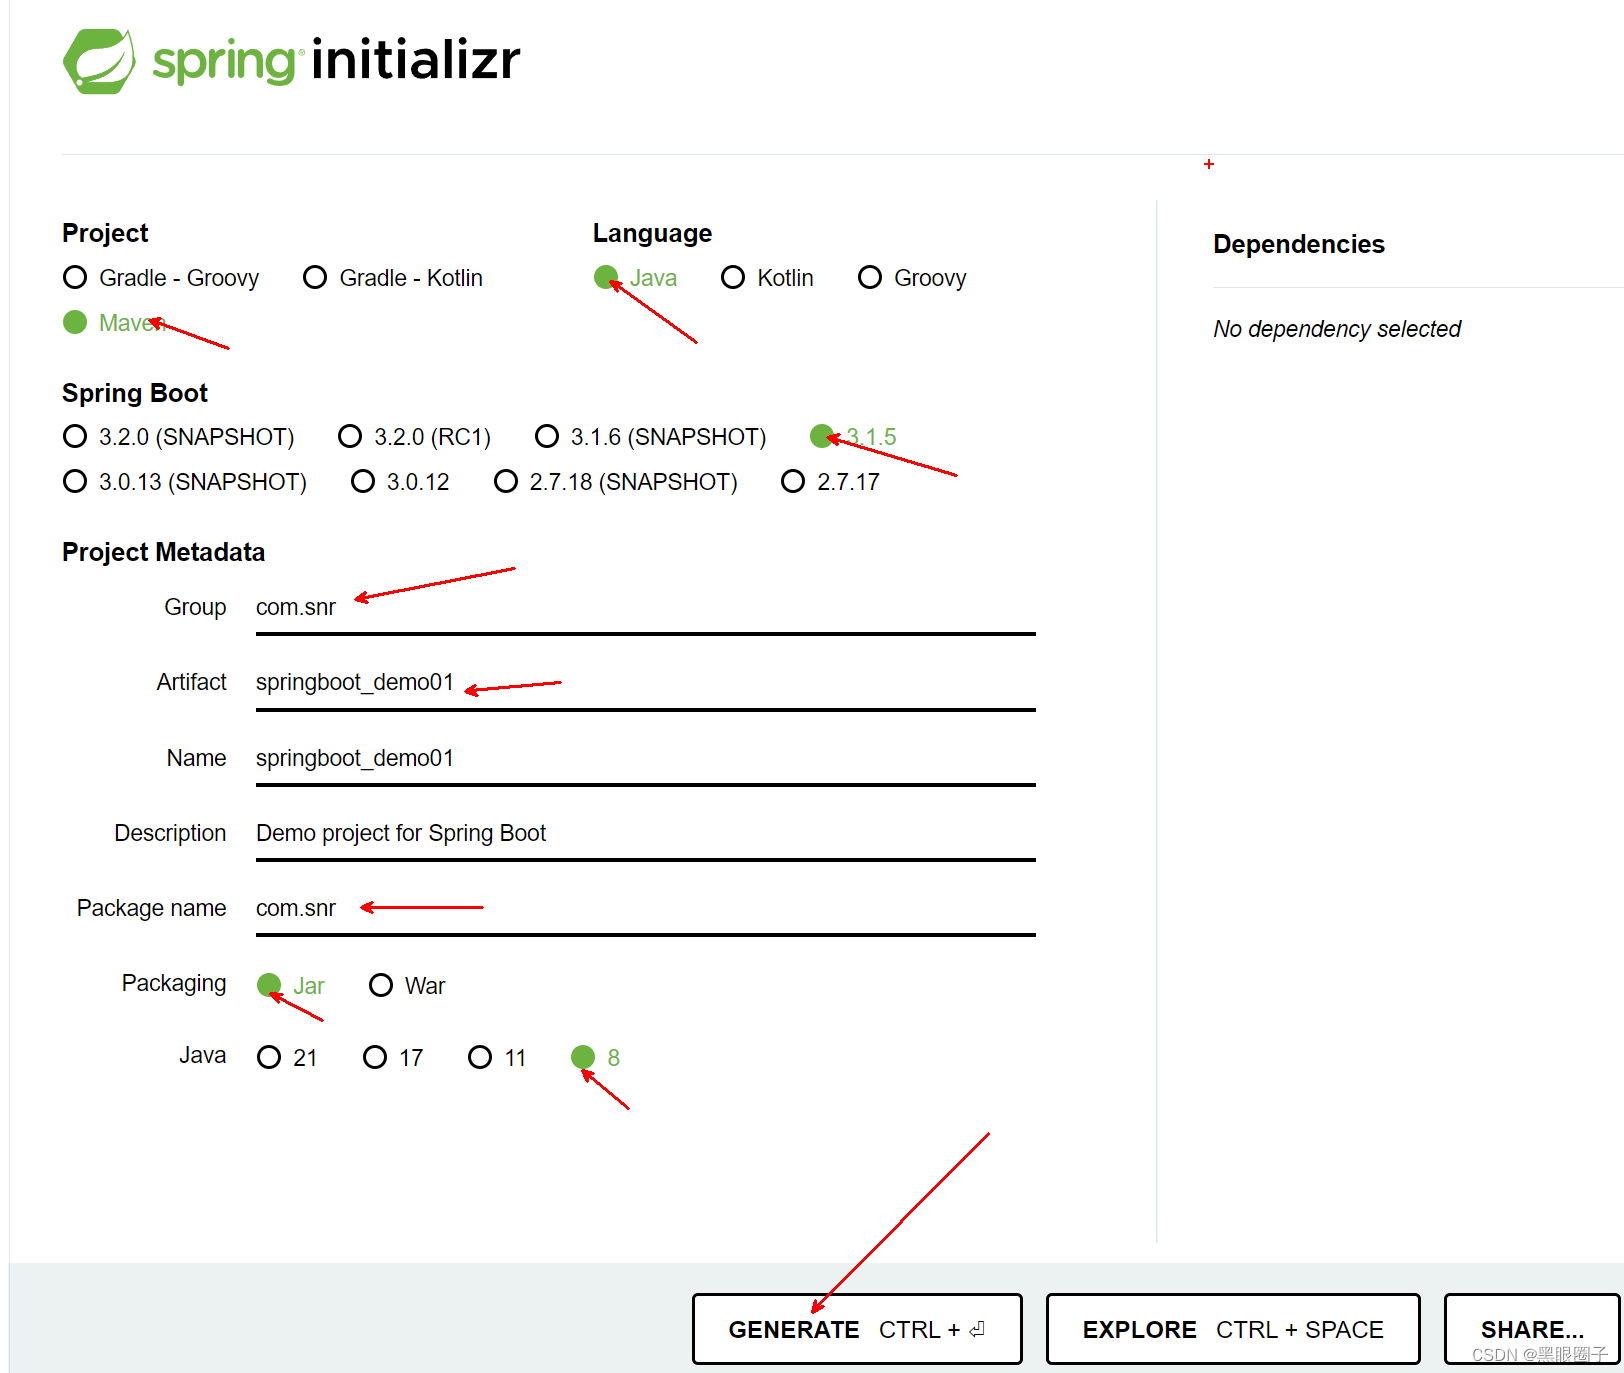Select Spring Boot version 3.0.12
The height and width of the screenshot is (1373, 1624).
tap(362, 481)
